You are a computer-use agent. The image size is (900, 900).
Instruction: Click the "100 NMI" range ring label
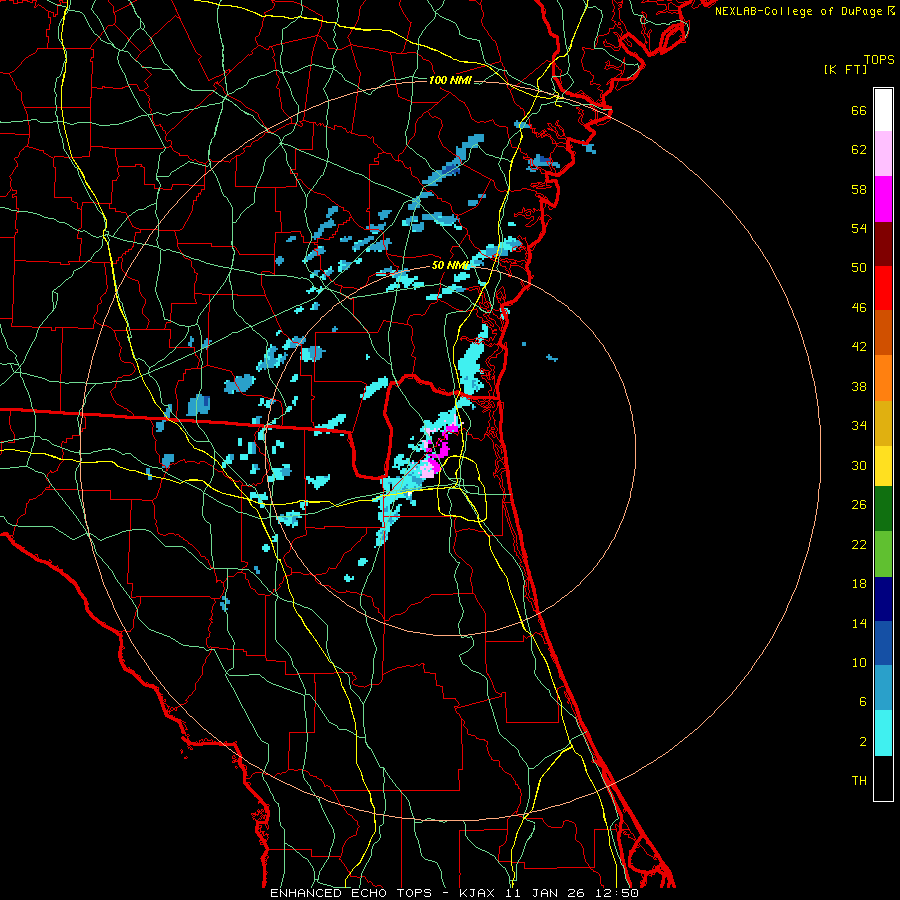click(x=450, y=80)
